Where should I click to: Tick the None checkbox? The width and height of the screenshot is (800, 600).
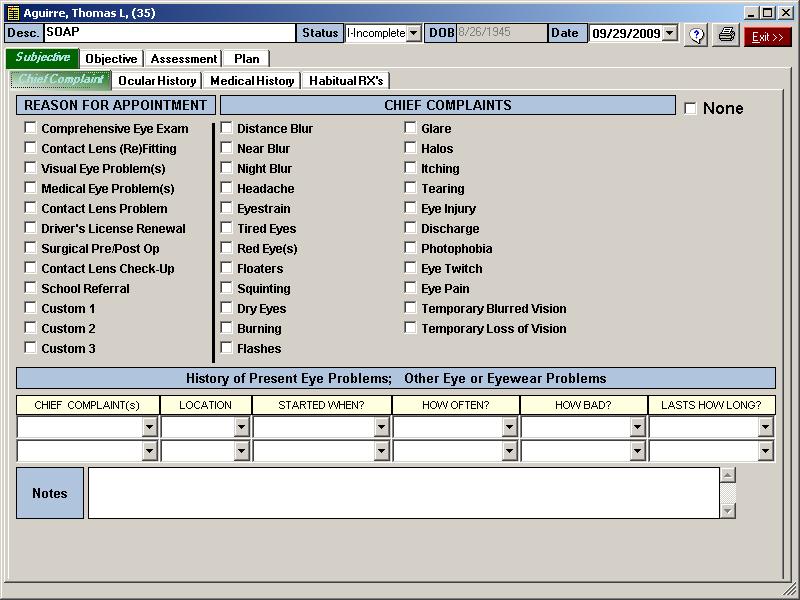(690, 108)
